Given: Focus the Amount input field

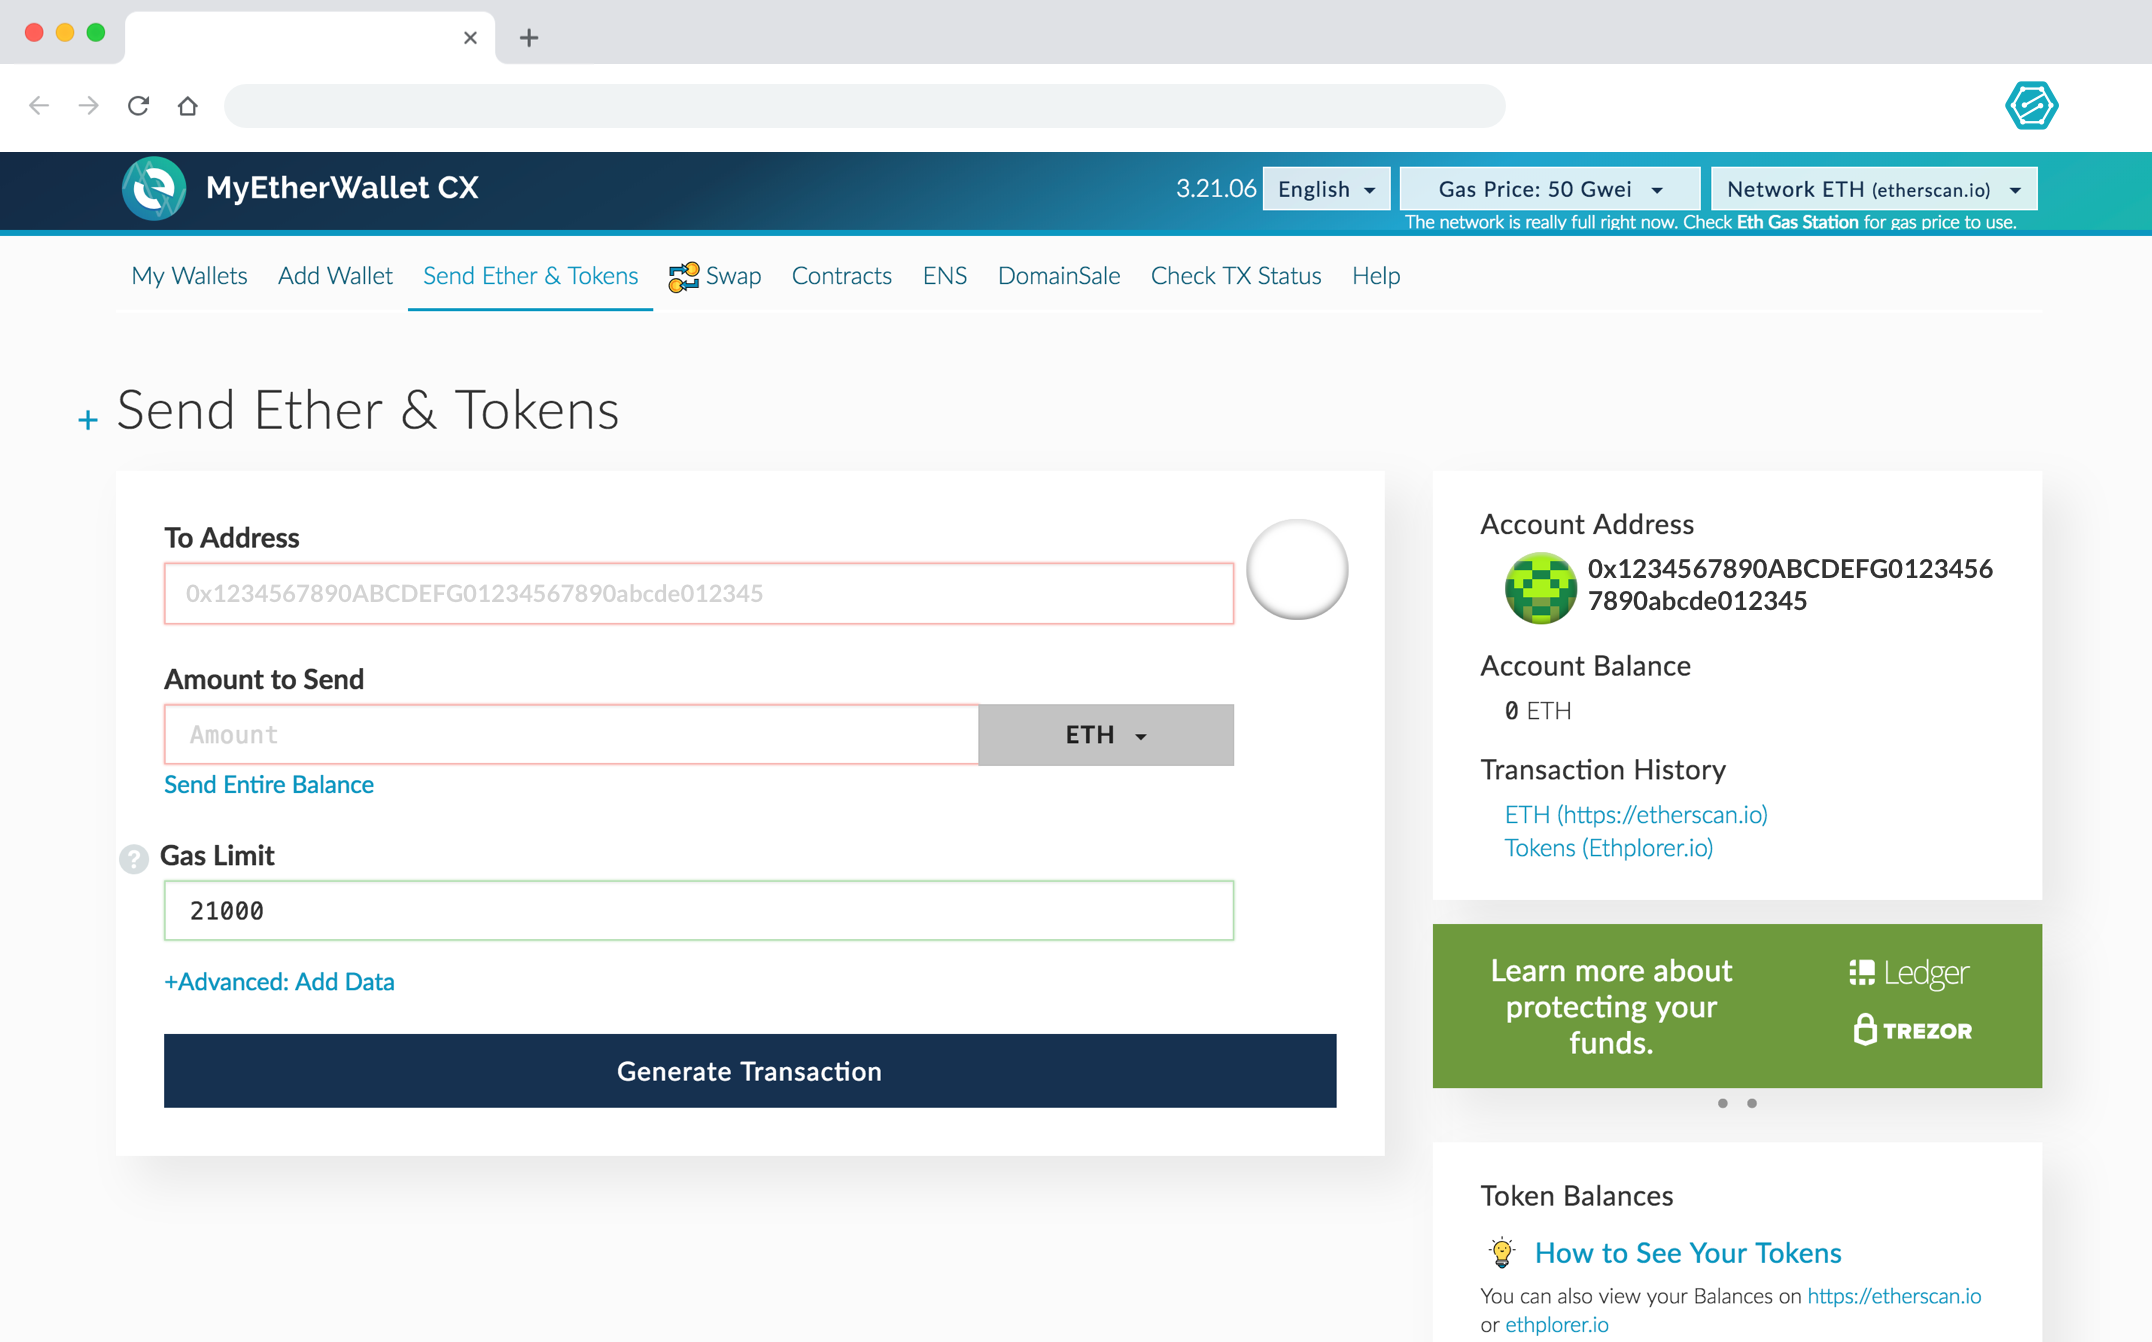Looking at the screenshot, I should (571, 735).
